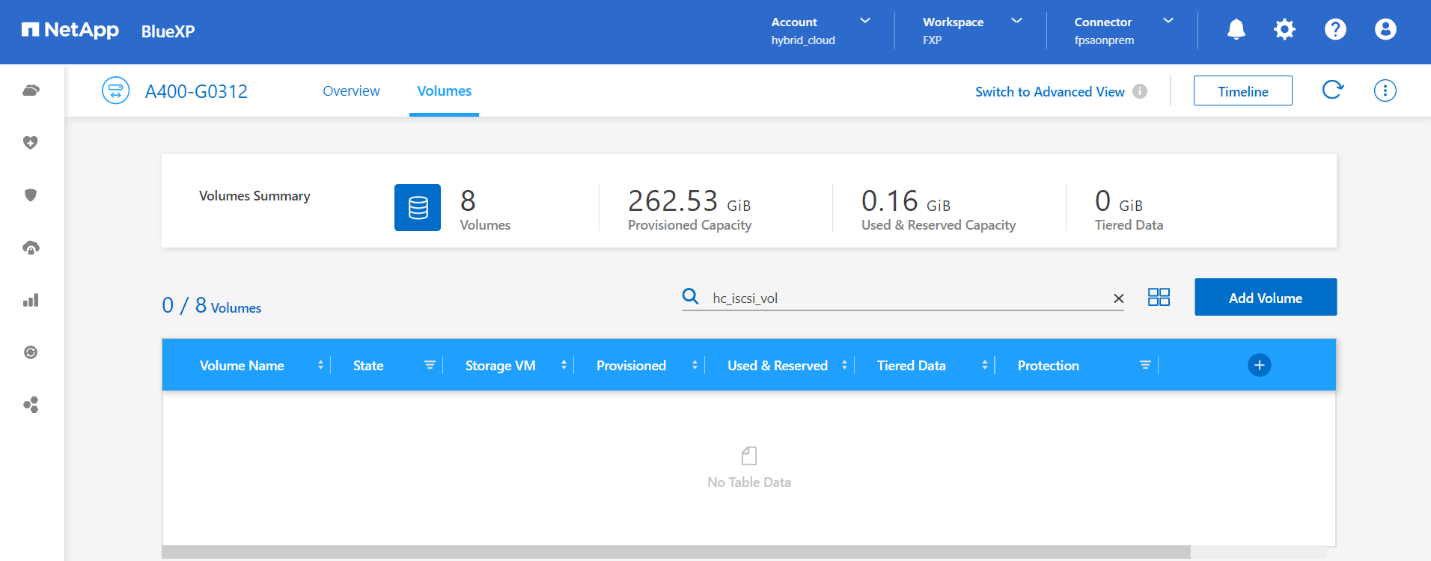Select the Volumes tab

coord(444,91)
